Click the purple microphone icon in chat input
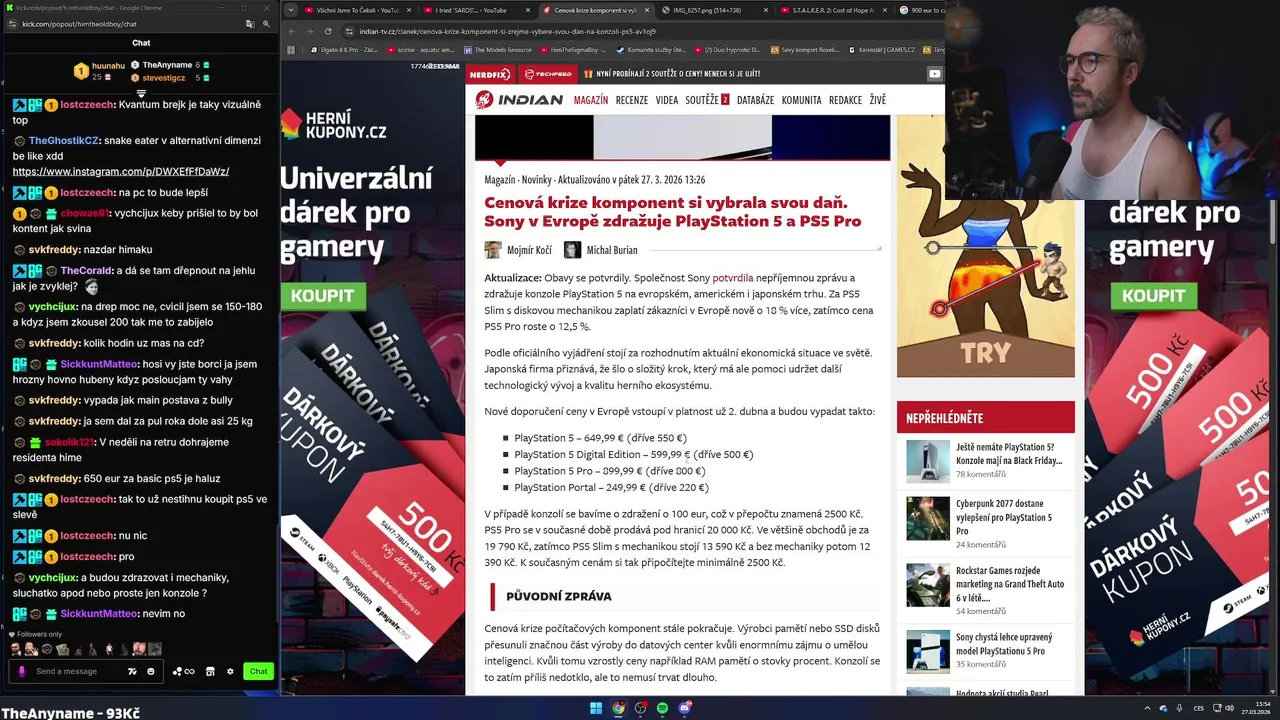 point(22,671)
